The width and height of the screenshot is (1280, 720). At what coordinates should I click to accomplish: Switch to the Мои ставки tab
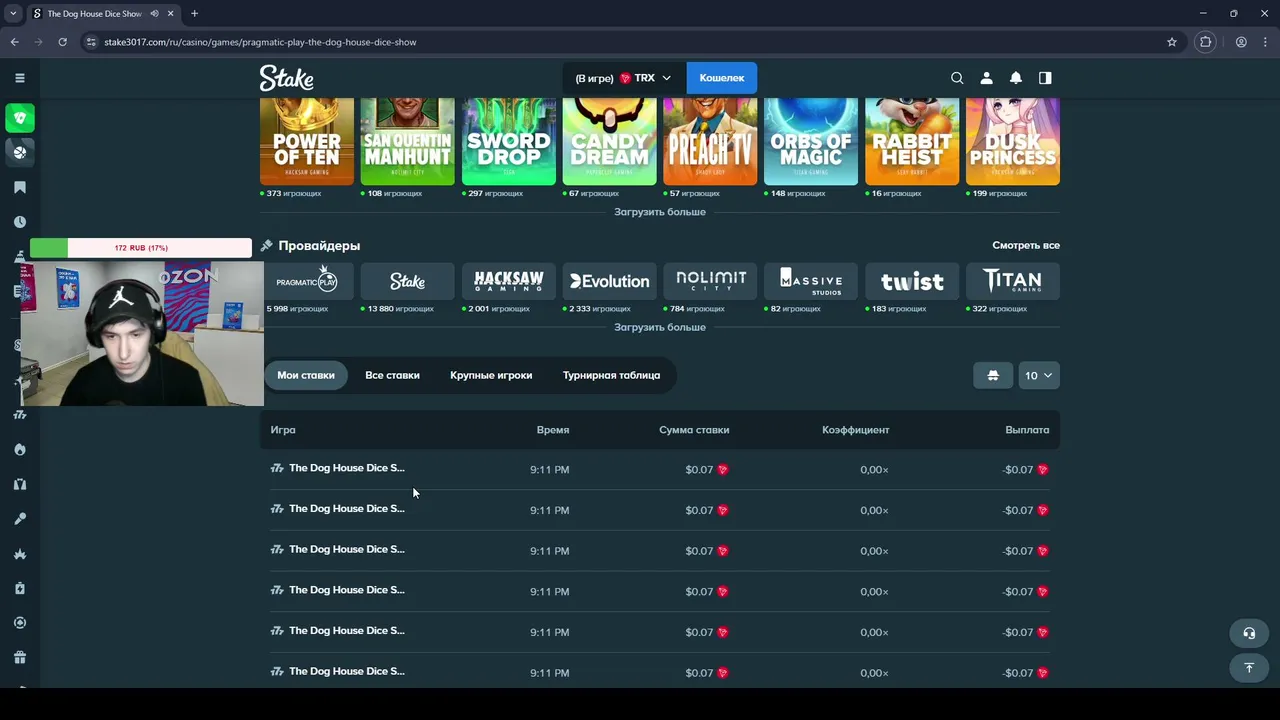tap(306, 375)
